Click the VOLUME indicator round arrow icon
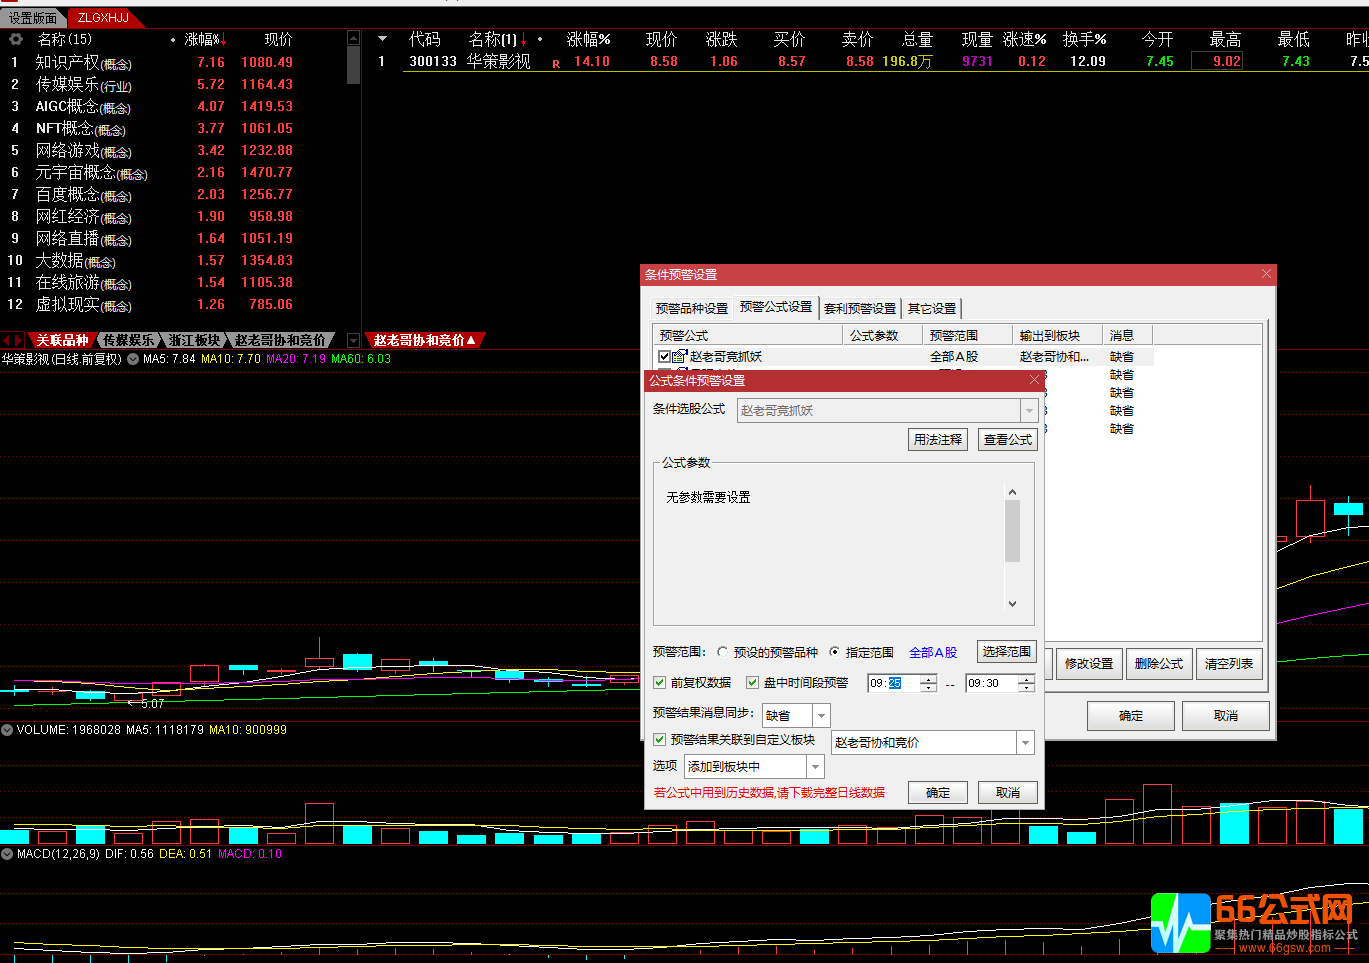 tap(7, 730)
